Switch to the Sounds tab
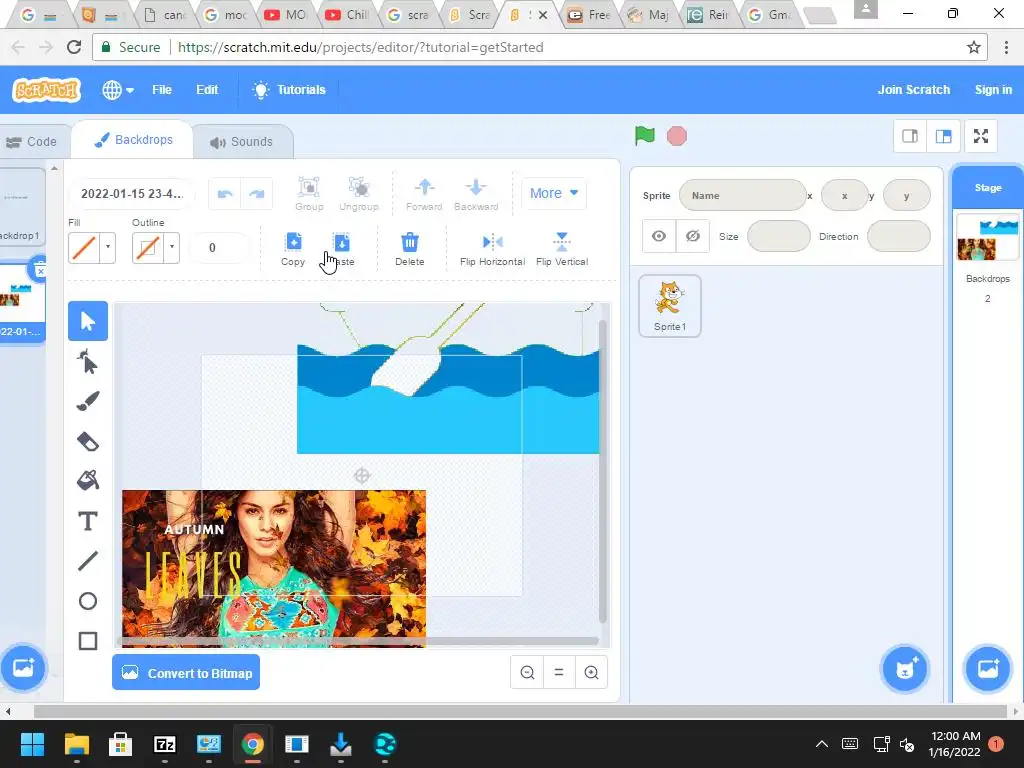 (242, 142)
